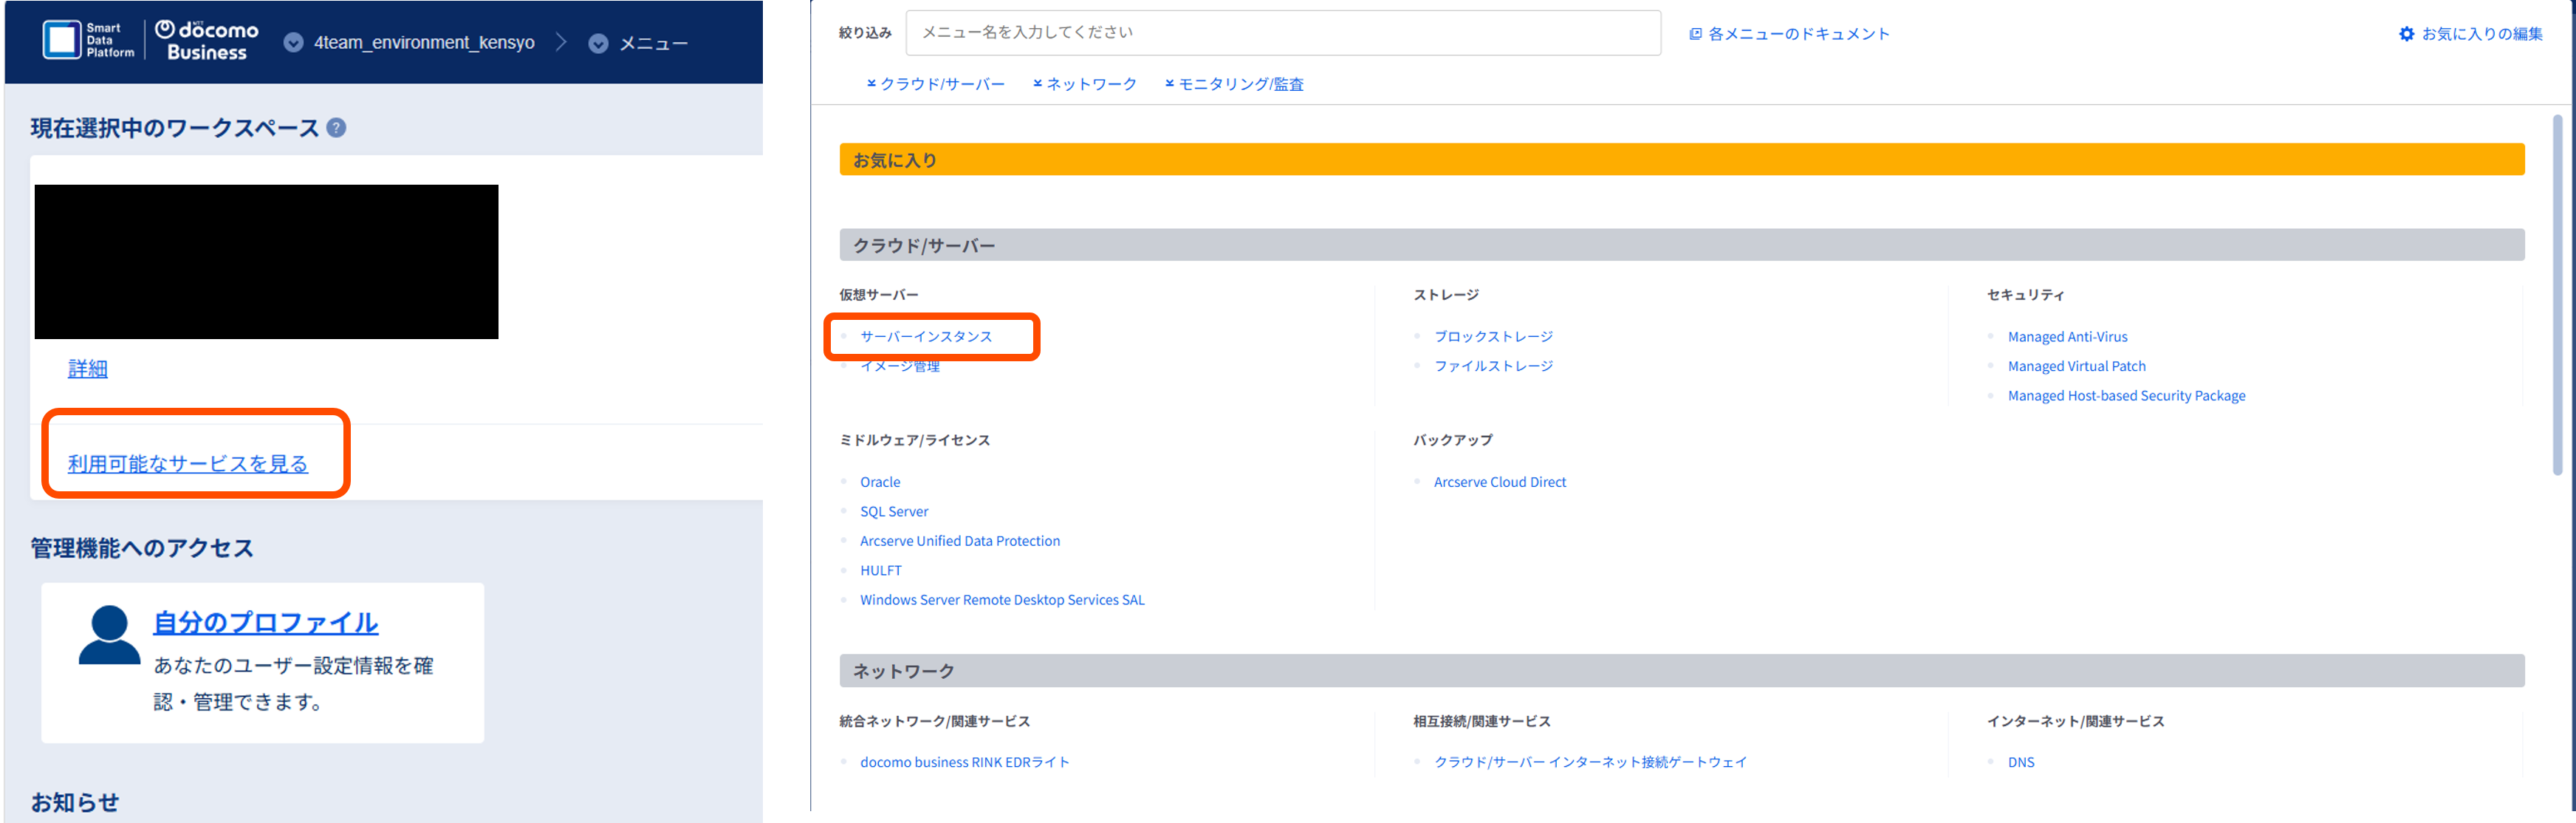Click the お知らせ heading
The height and width of the screenshot is (823, 2576).
(75, 802)
